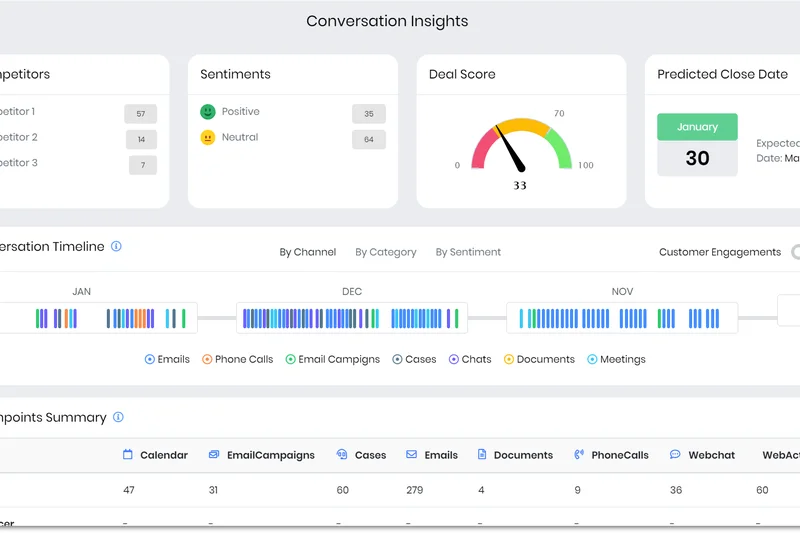800x533 pixels.
Task: Click the EmailCampaigns column icon
Action: (214, 455)
